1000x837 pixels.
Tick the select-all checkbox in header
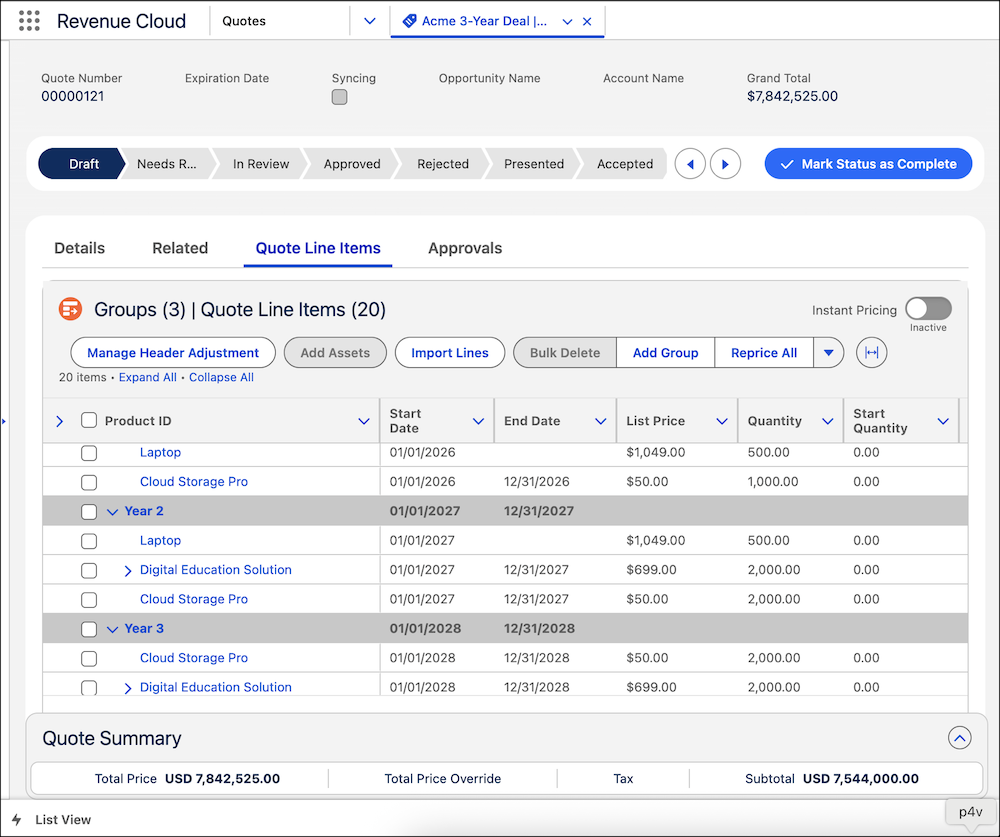(x=89, y=420)
